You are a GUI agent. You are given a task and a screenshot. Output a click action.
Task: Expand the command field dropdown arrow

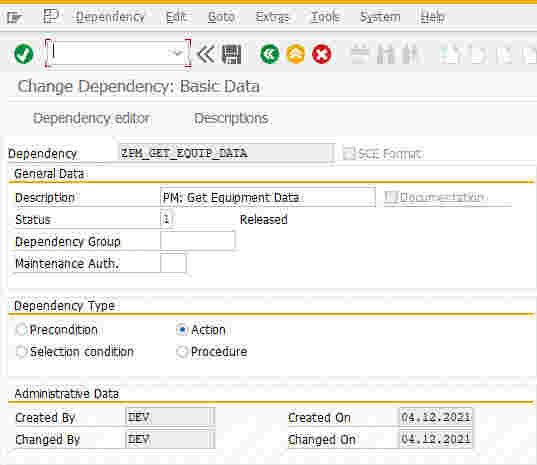point(177,53)
